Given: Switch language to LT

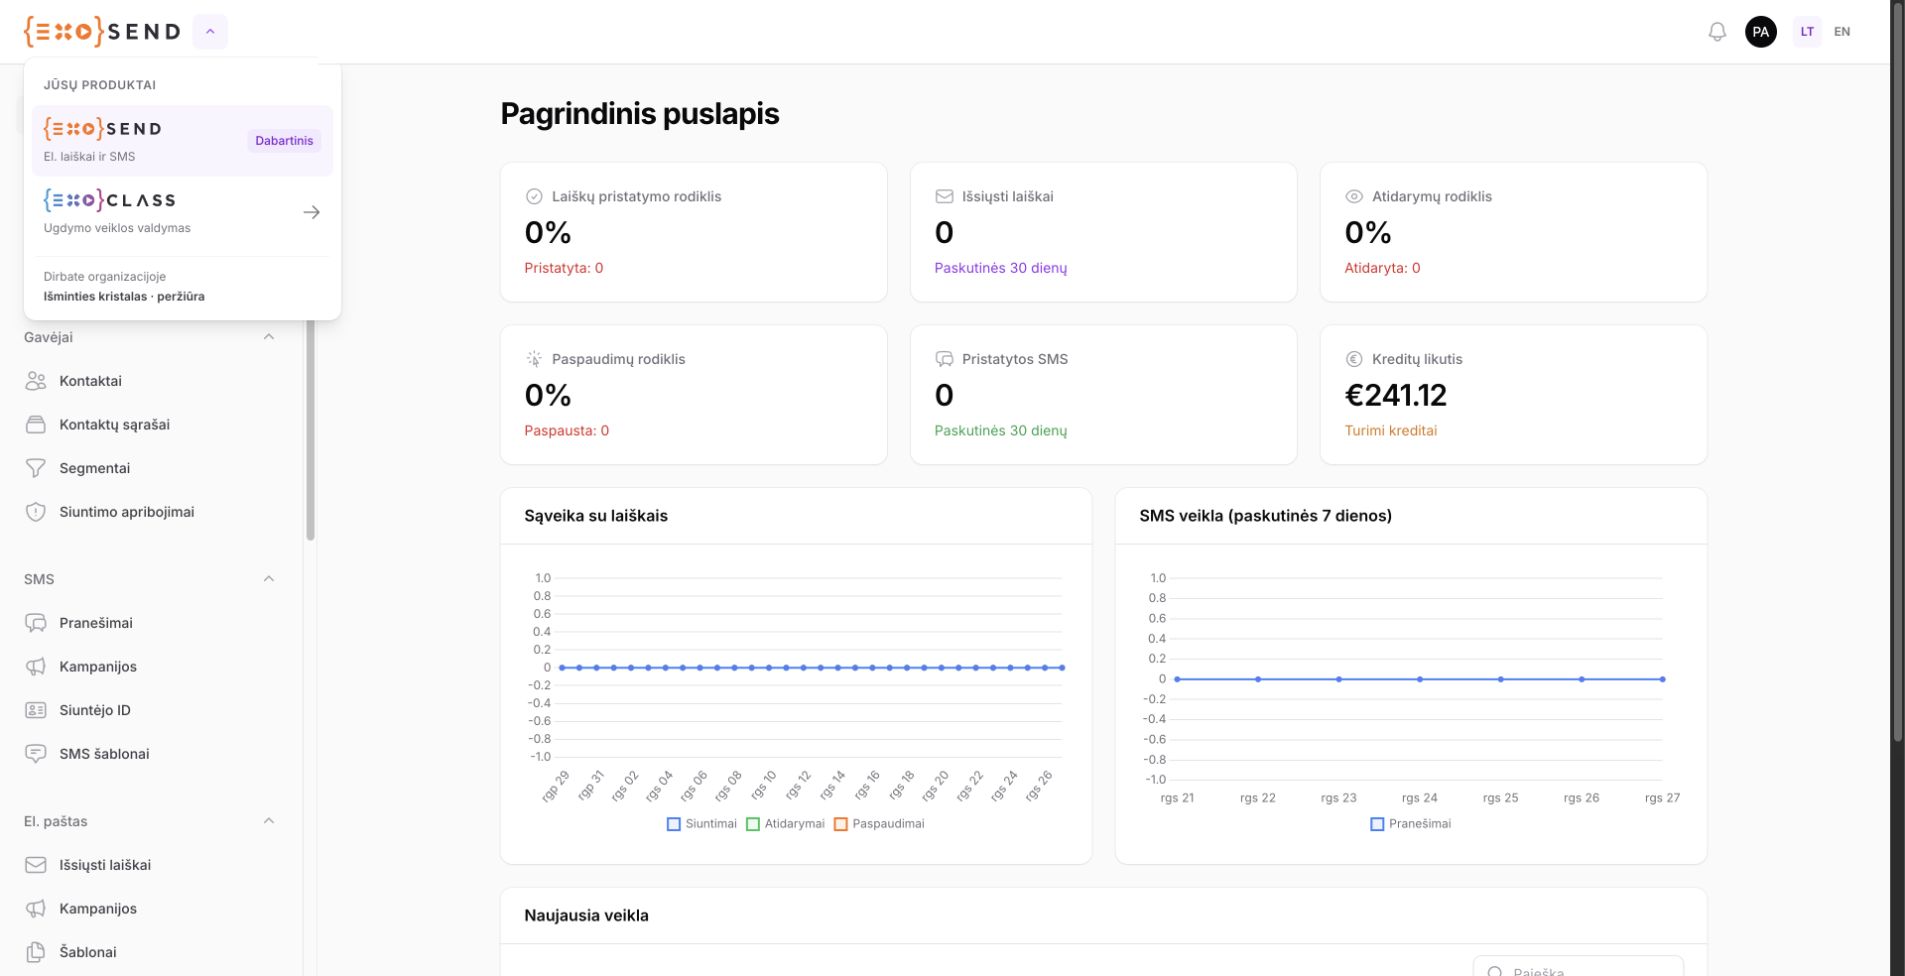Looking at the screenshot, I should [1807, 32].
